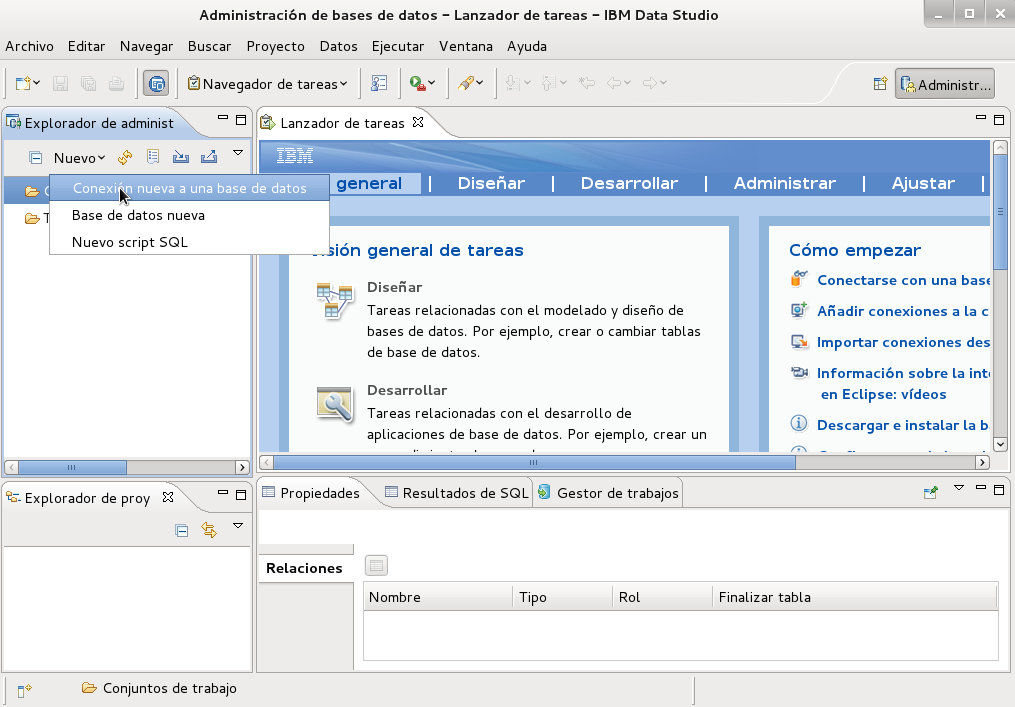Click the grayed Previous Annotation arrow icon

(x=548, y=83)
